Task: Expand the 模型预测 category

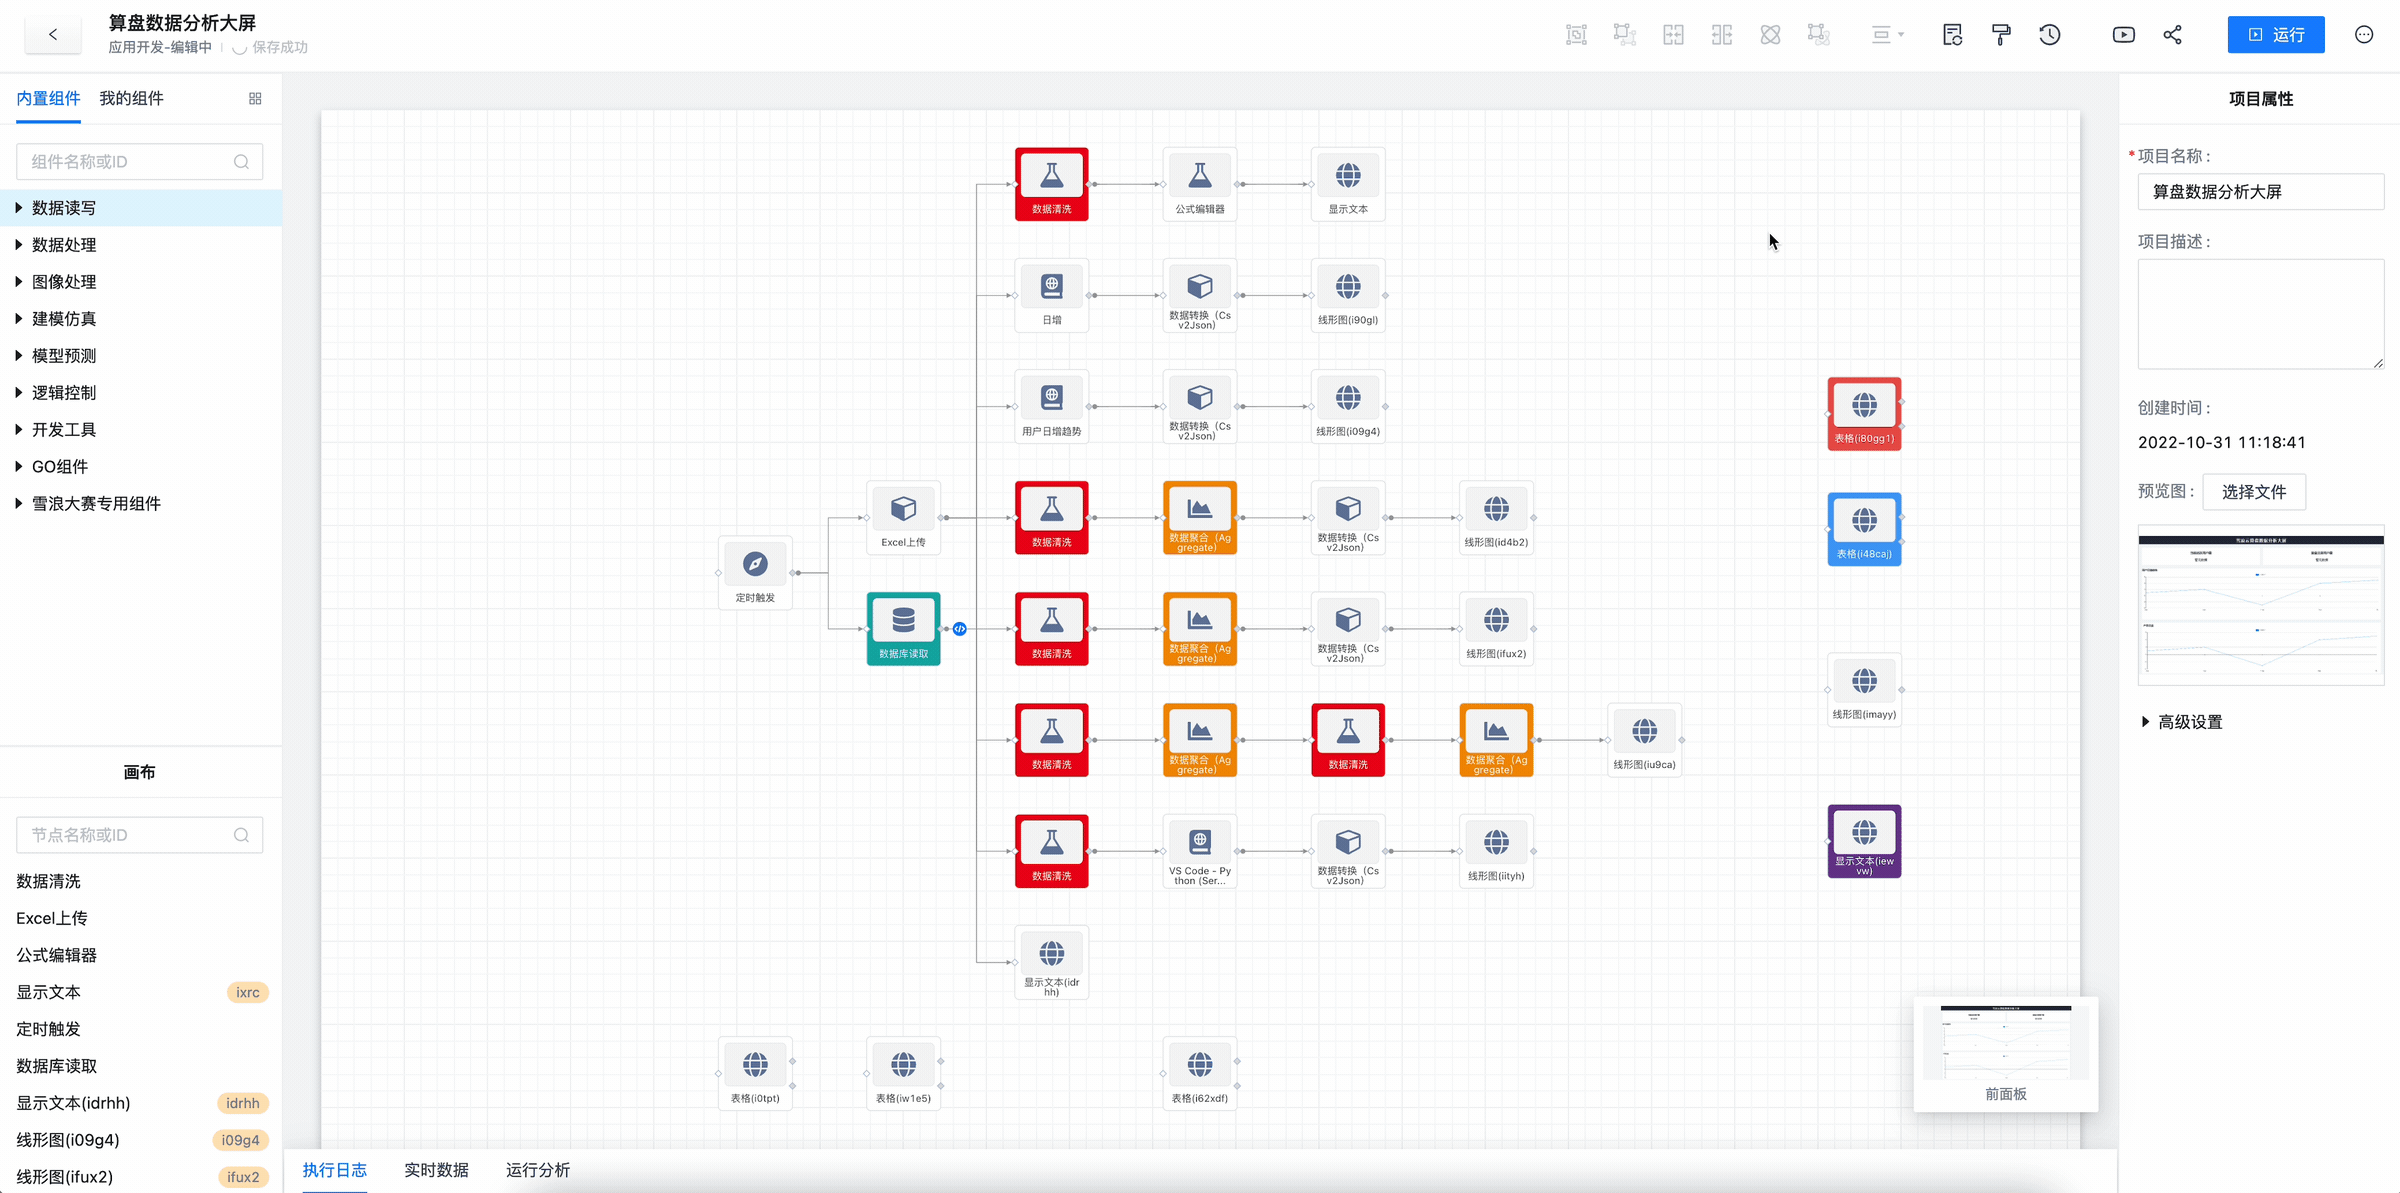Action: pos(64,356)
